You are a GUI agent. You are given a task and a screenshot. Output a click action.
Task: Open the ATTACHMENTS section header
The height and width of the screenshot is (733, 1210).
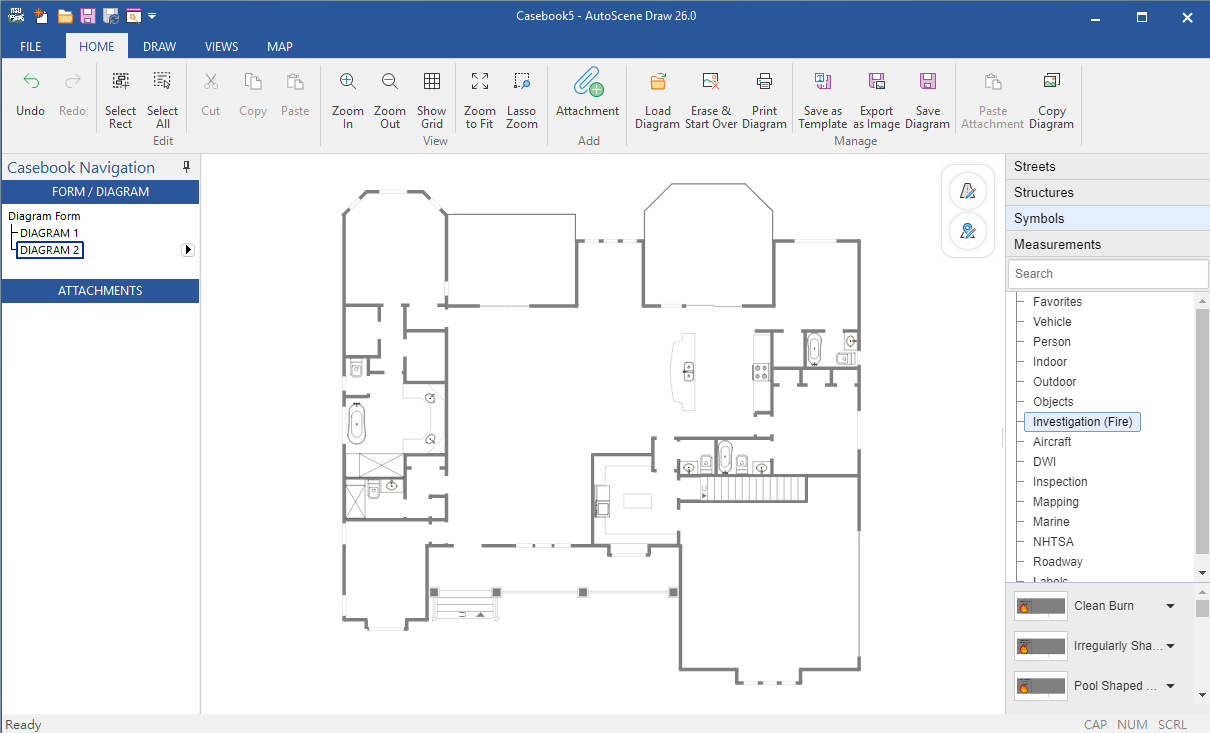click(x=100, y=291)
